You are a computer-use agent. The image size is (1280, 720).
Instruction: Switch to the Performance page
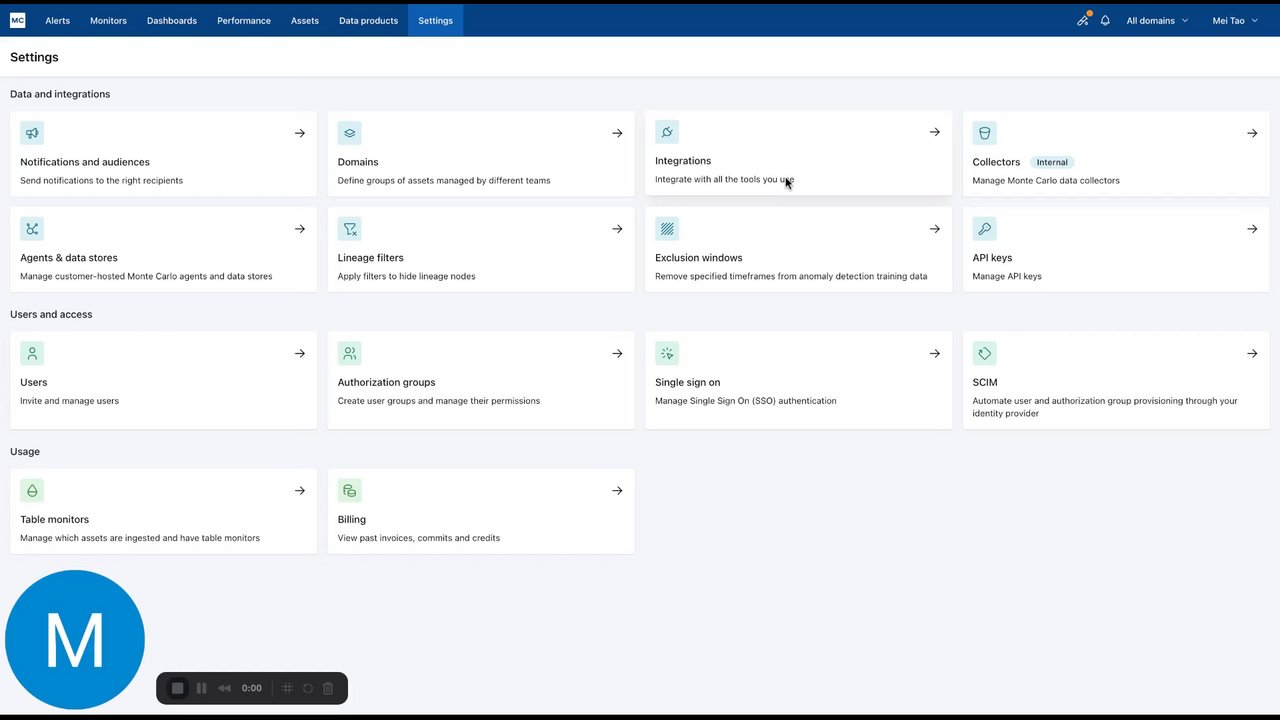pyautogui.click(x=244, y=20)
